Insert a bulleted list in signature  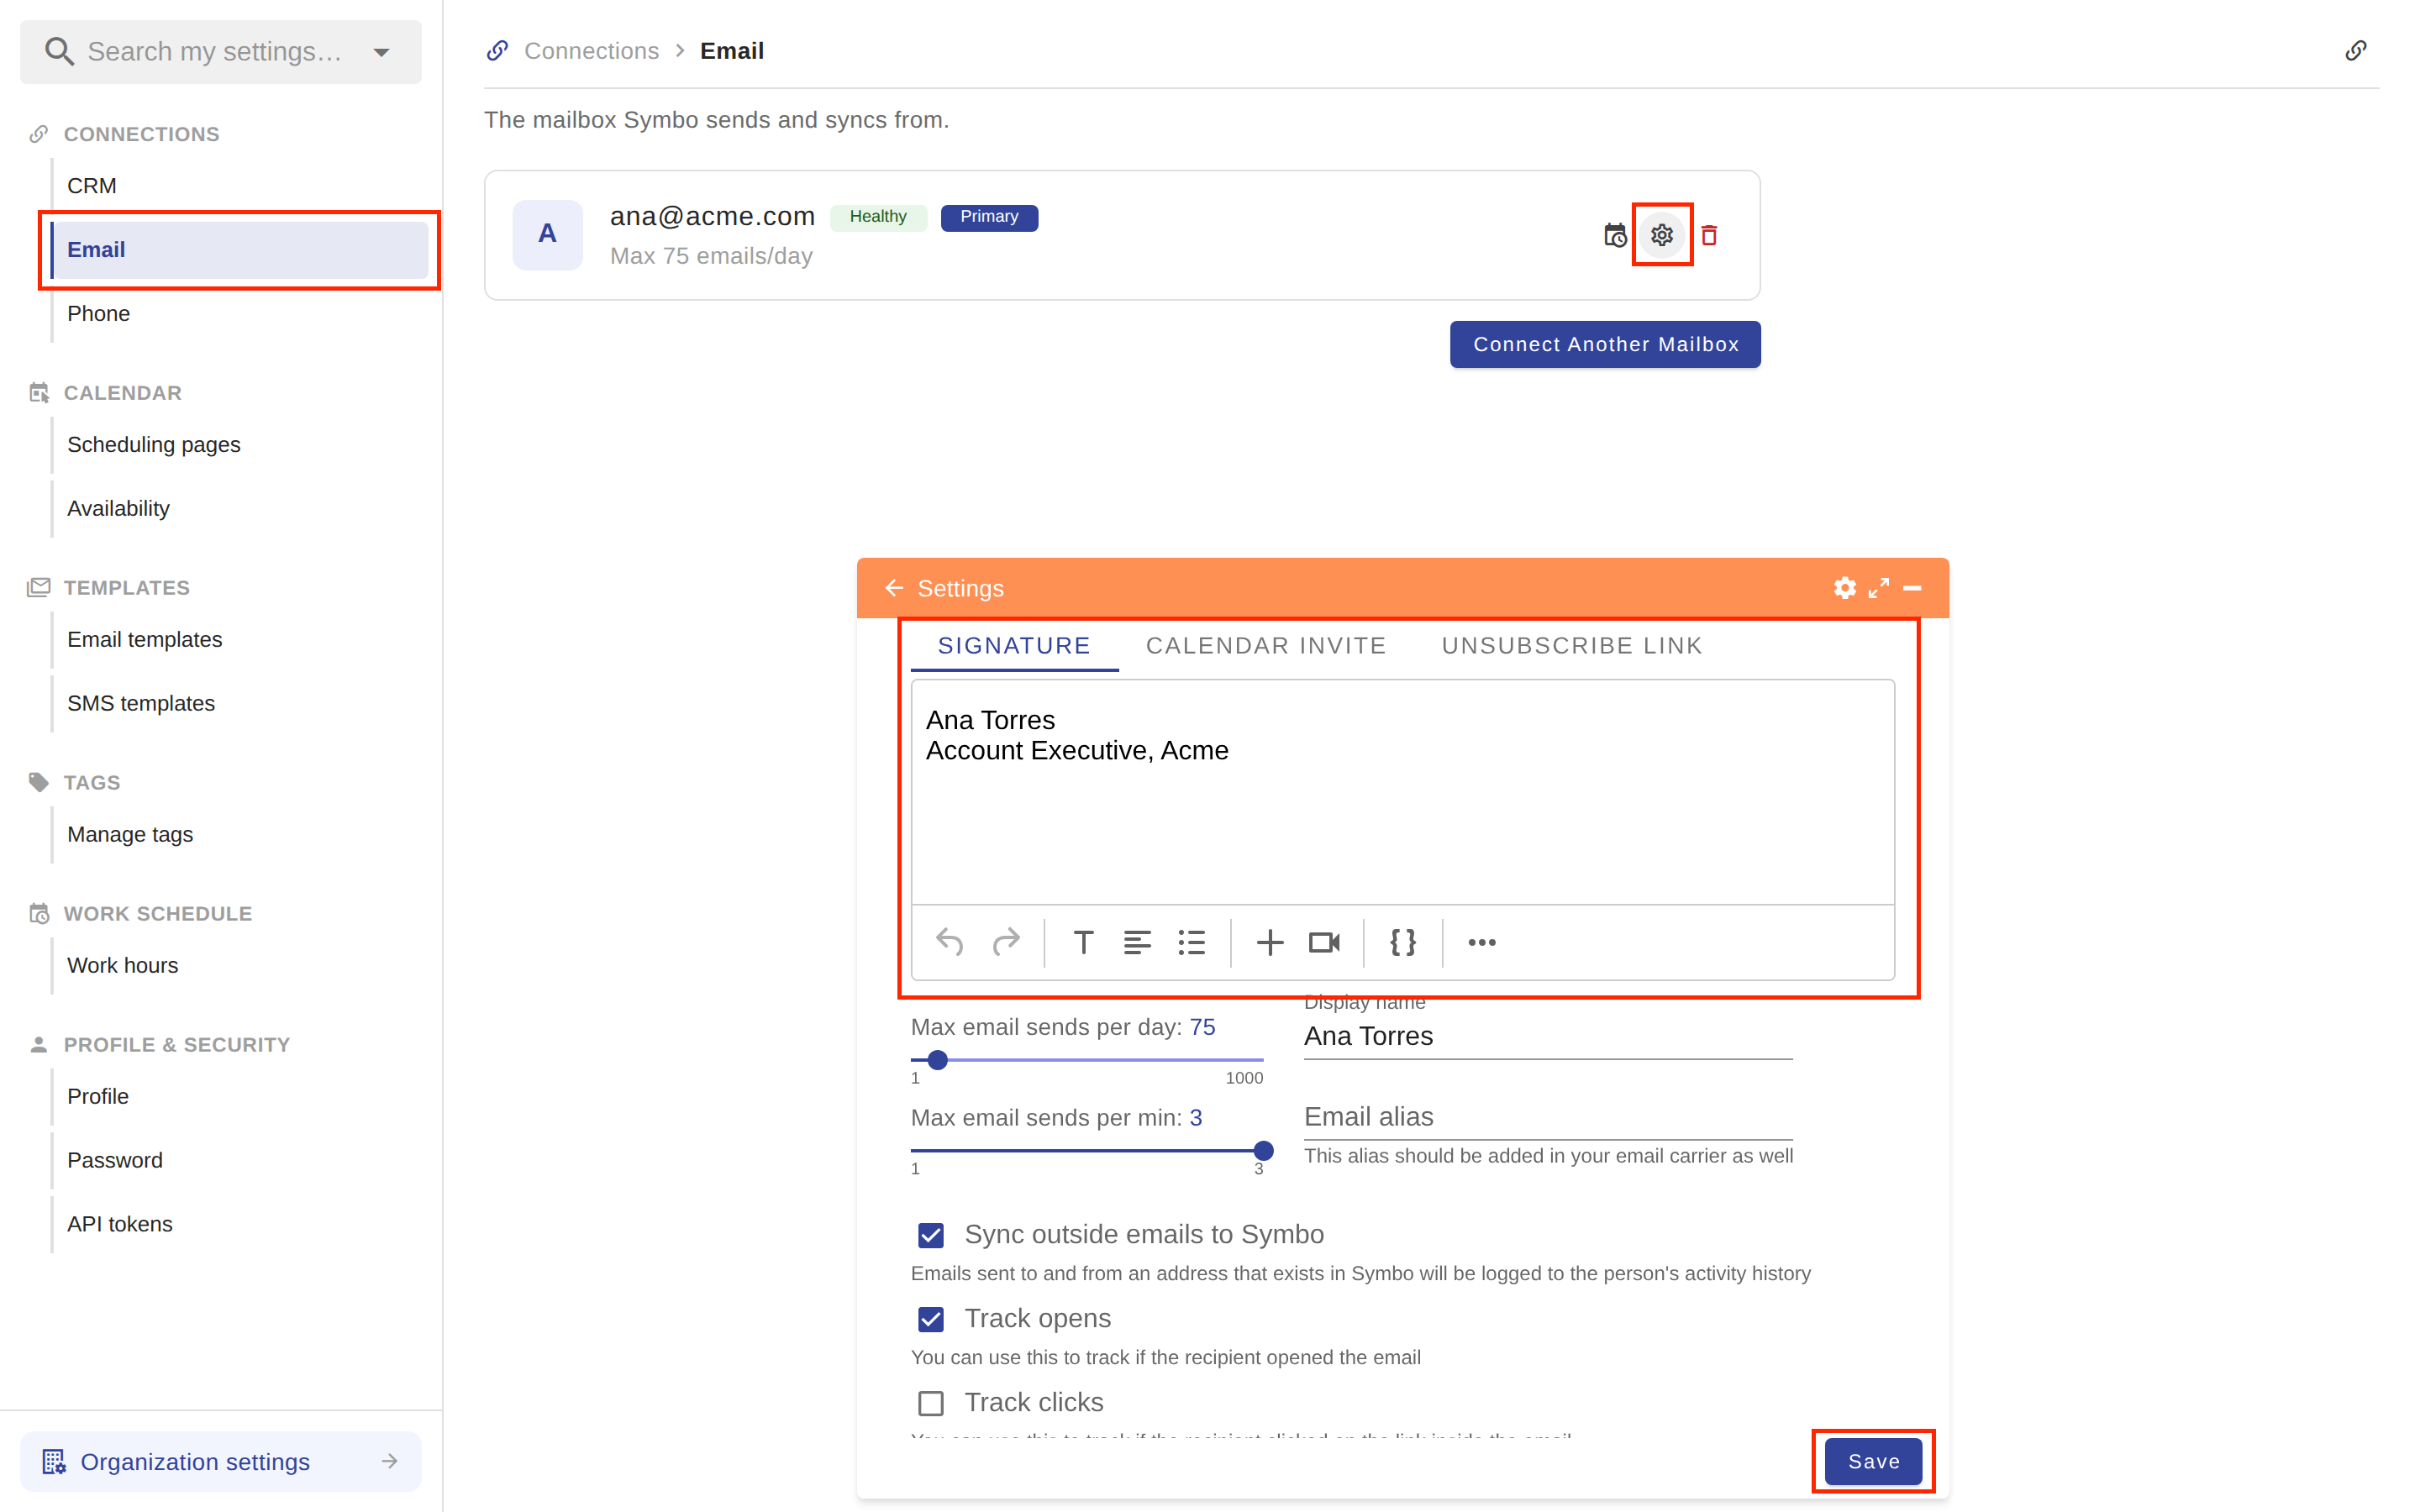click(x=1191, y=942)
